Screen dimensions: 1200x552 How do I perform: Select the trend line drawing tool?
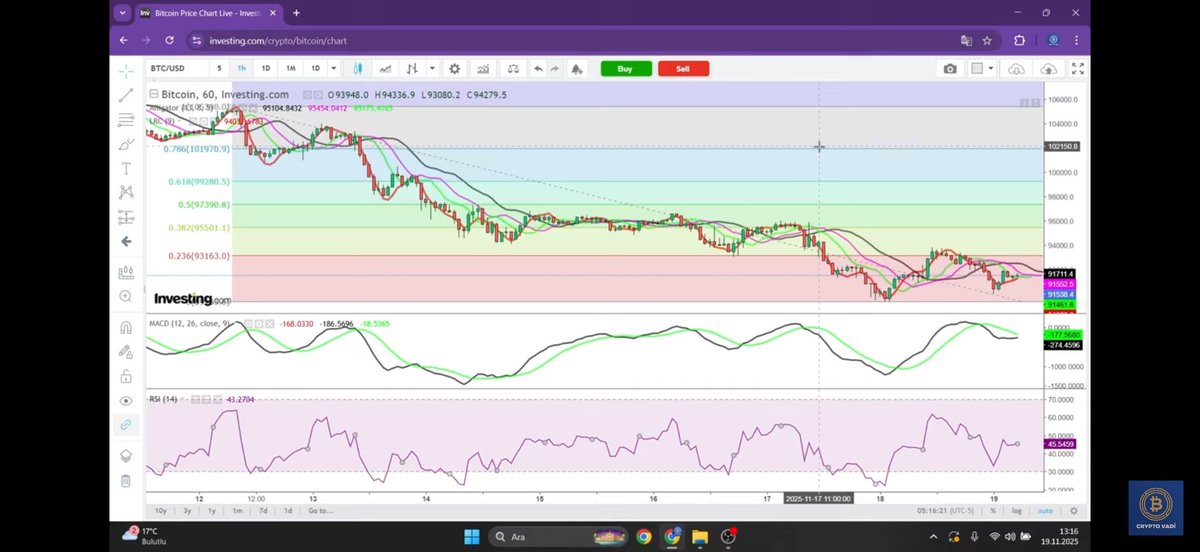[x=126, y=96]
